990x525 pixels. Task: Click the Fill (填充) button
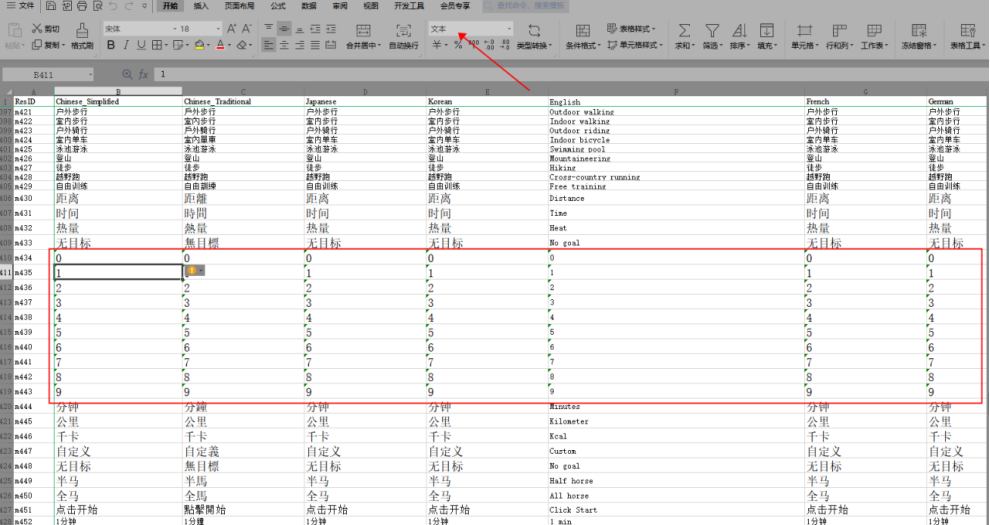pyautogui.click(x=766, y=37)
